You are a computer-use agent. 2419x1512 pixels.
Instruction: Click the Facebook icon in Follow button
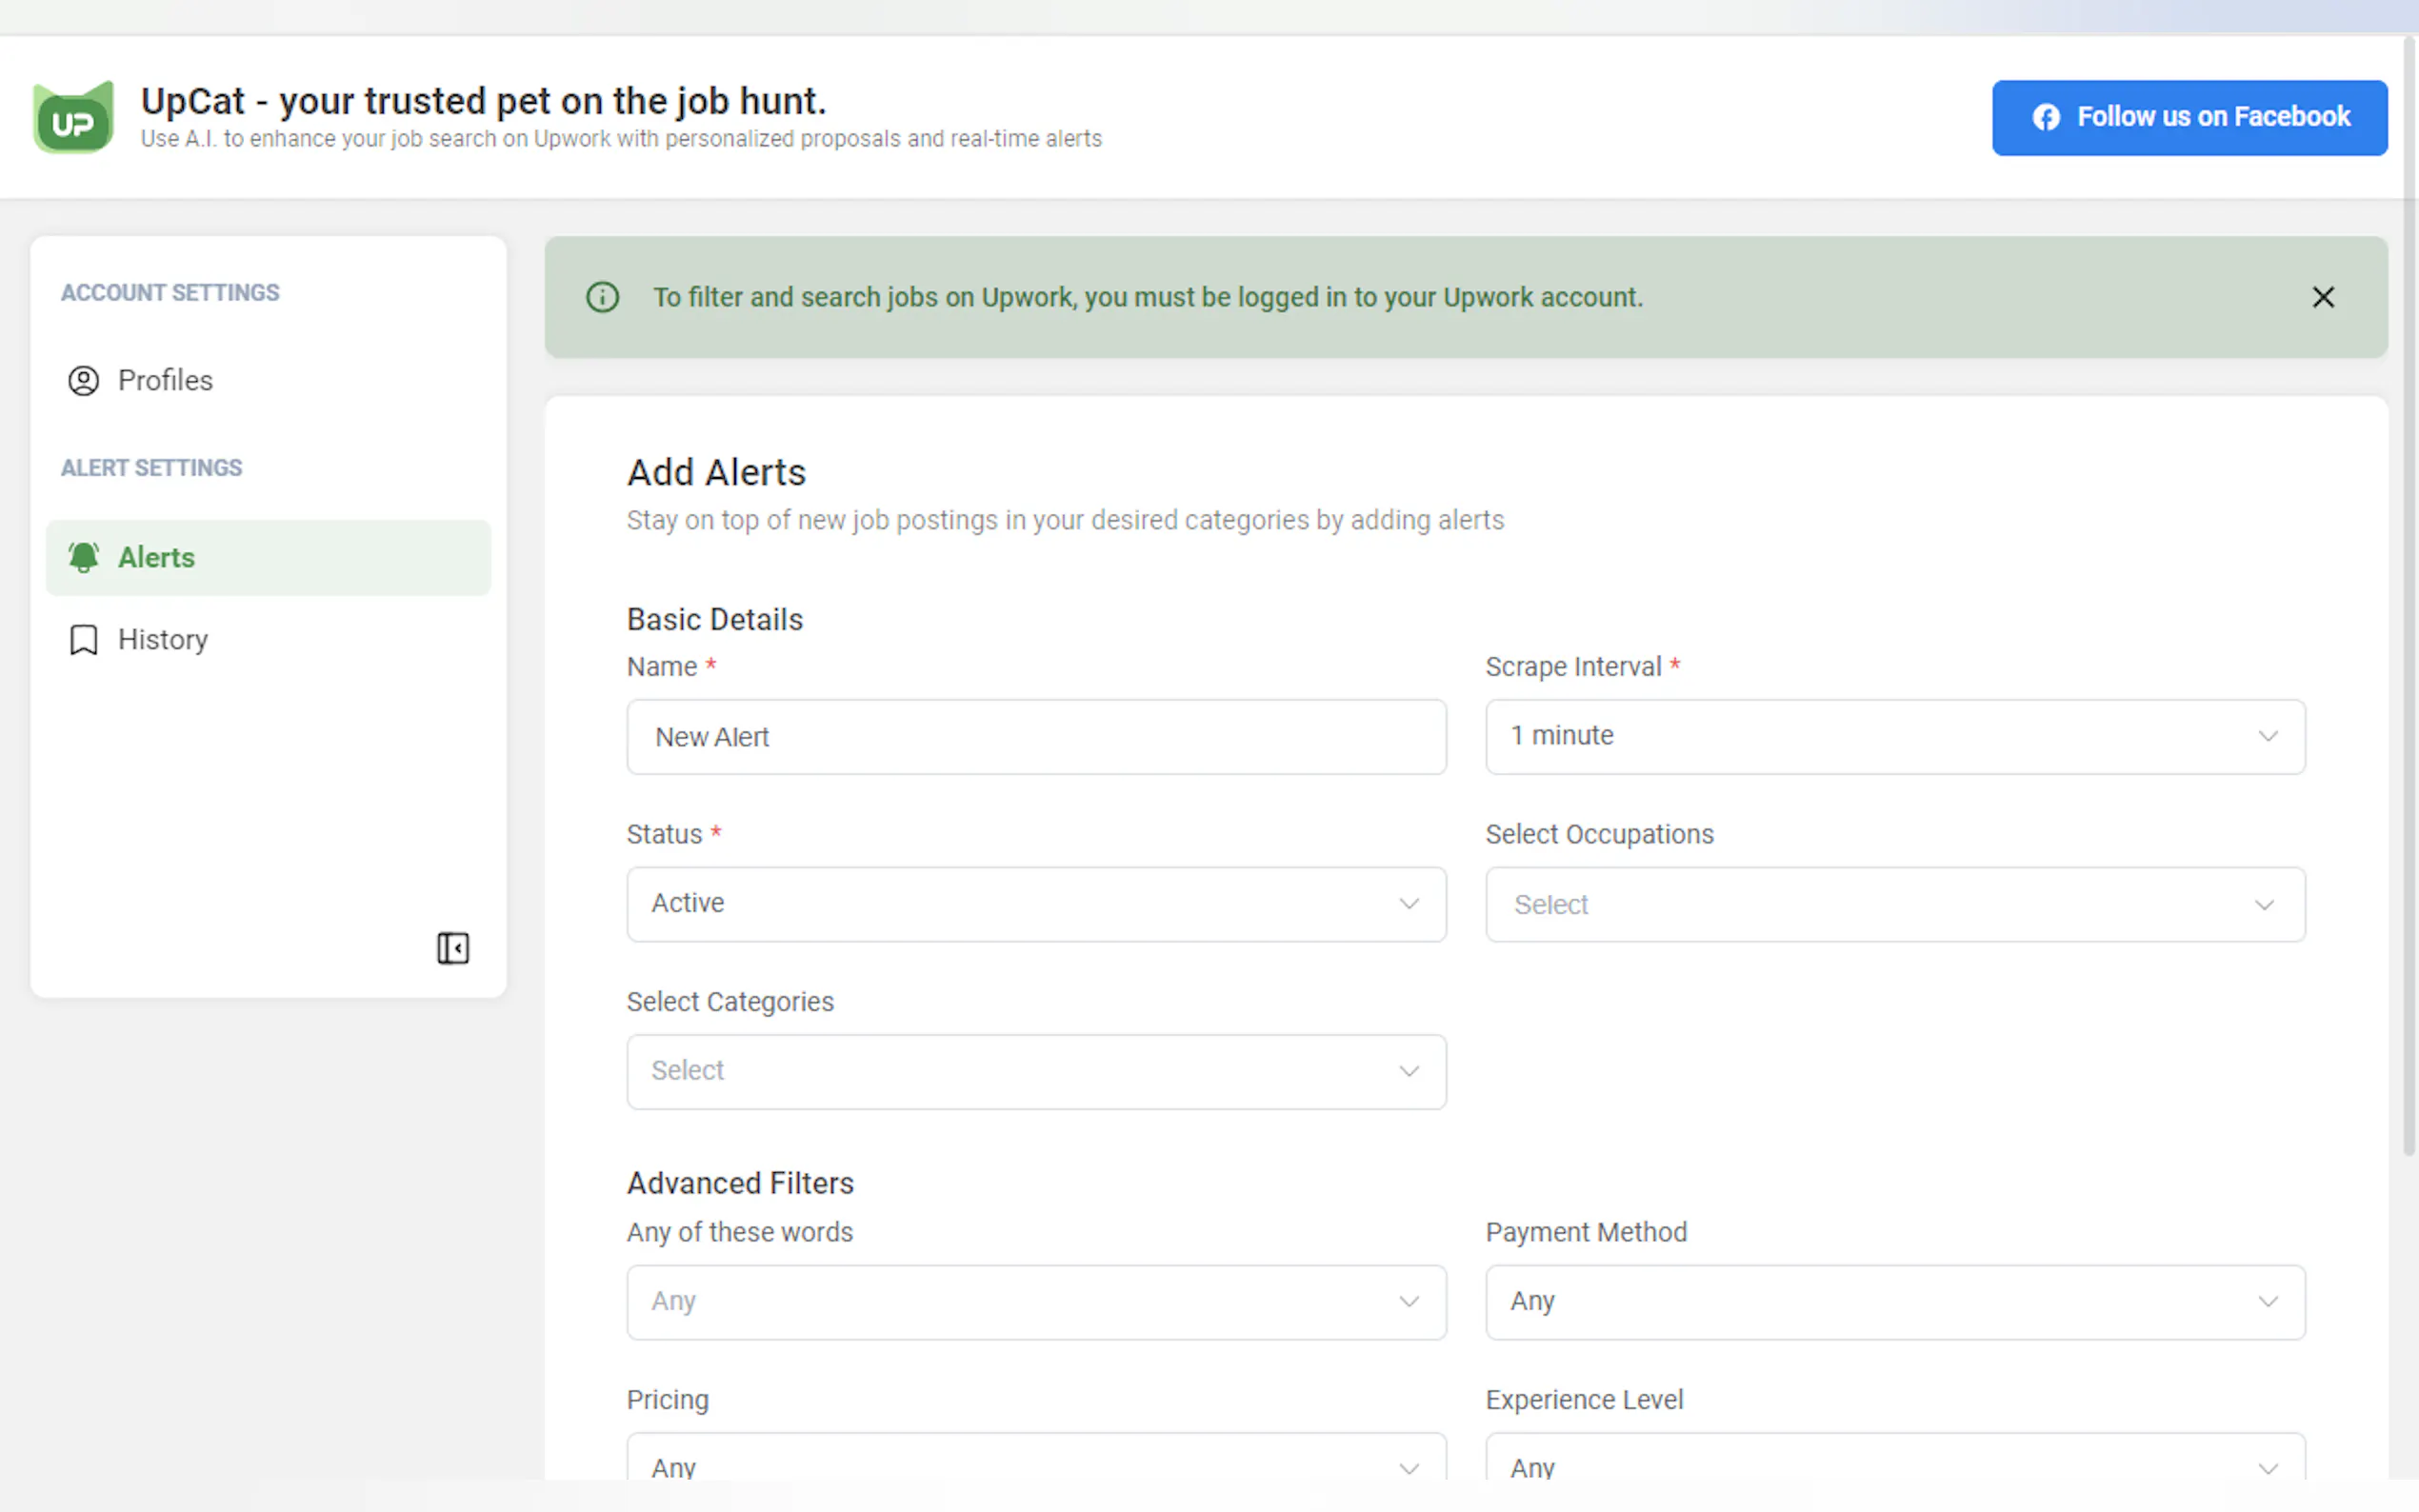click(x=2045, y=117)
